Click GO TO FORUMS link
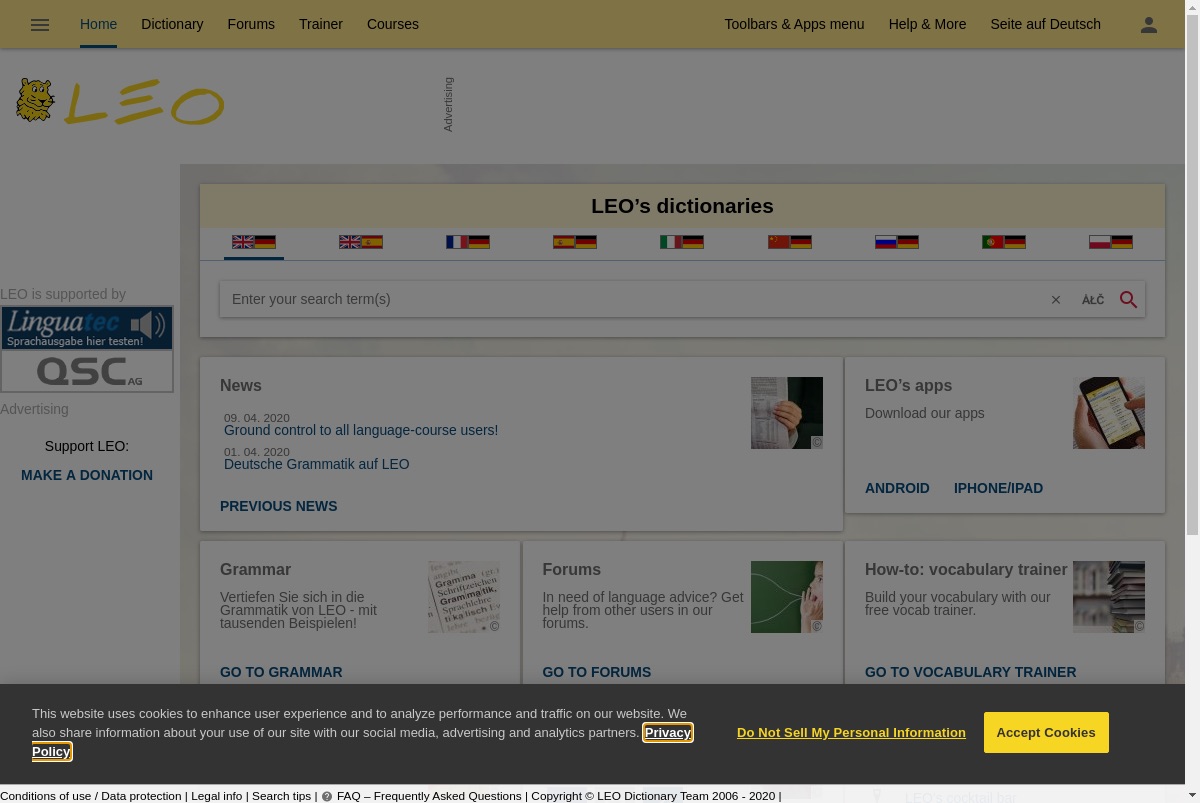The height and width of the screenshot is (803, 1200). tap(596, 672)
